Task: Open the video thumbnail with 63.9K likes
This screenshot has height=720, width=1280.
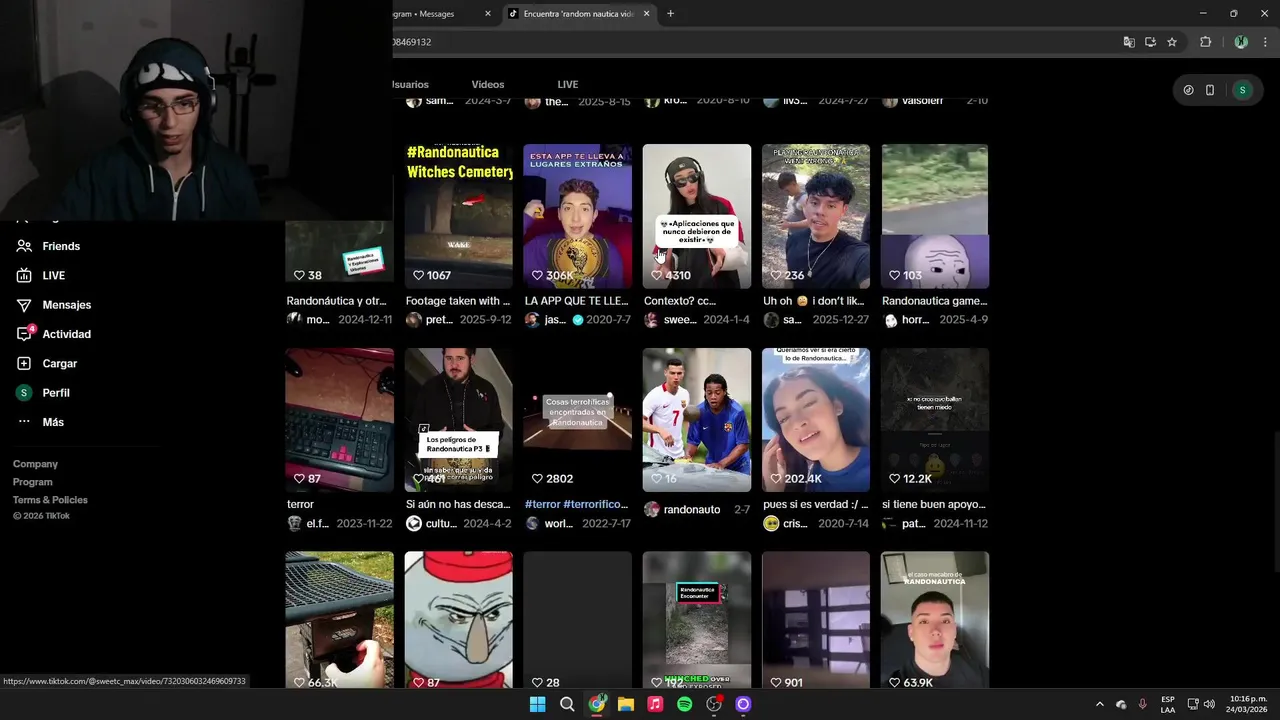Action: click(x=935, y=620)
